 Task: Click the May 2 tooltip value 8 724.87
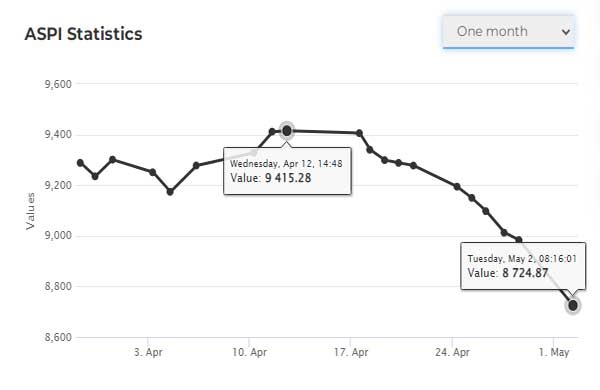coord(525,273)
